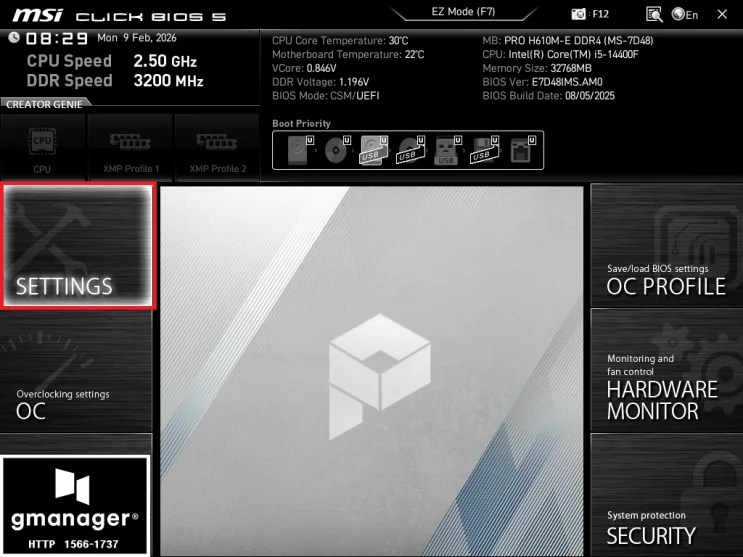
Task: Click the CPU Core Temperature 30°C reading
Action: pos(340,41)
